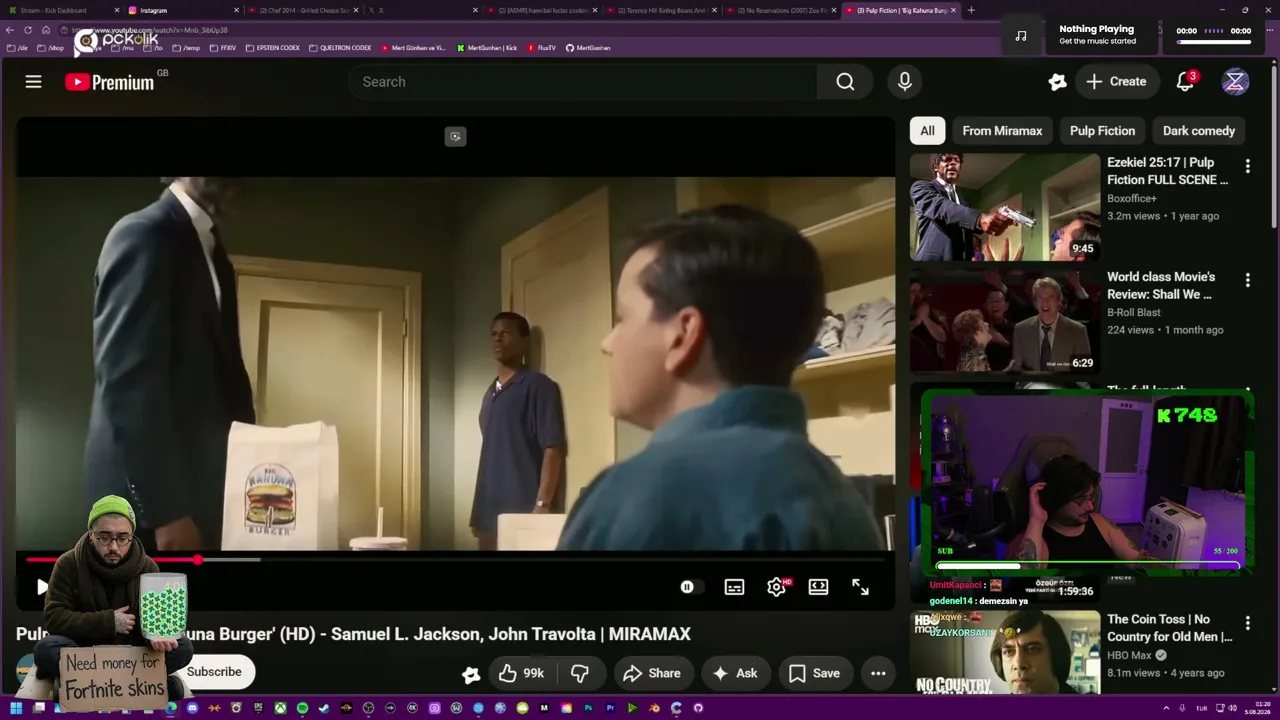This screenshot has width=1280, height=720.
Task: Open the YouTube guide hamburger menu
Action: click(33, 82)
